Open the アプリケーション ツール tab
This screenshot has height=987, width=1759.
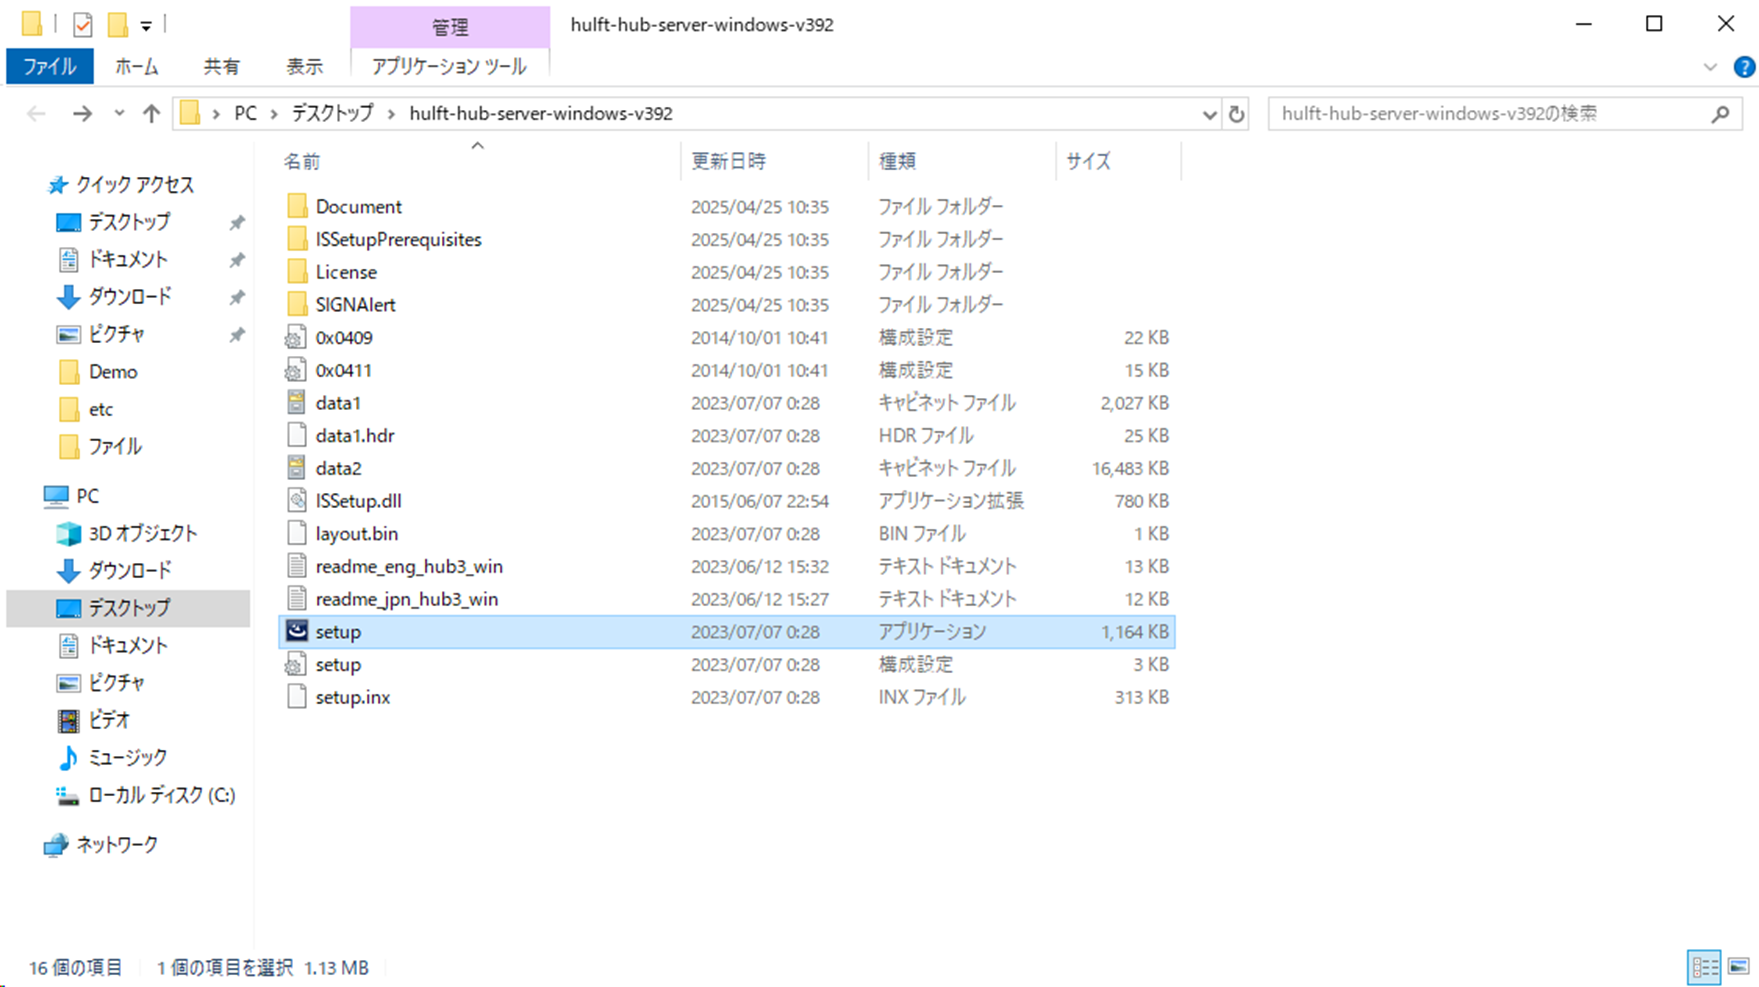(449, 67)
